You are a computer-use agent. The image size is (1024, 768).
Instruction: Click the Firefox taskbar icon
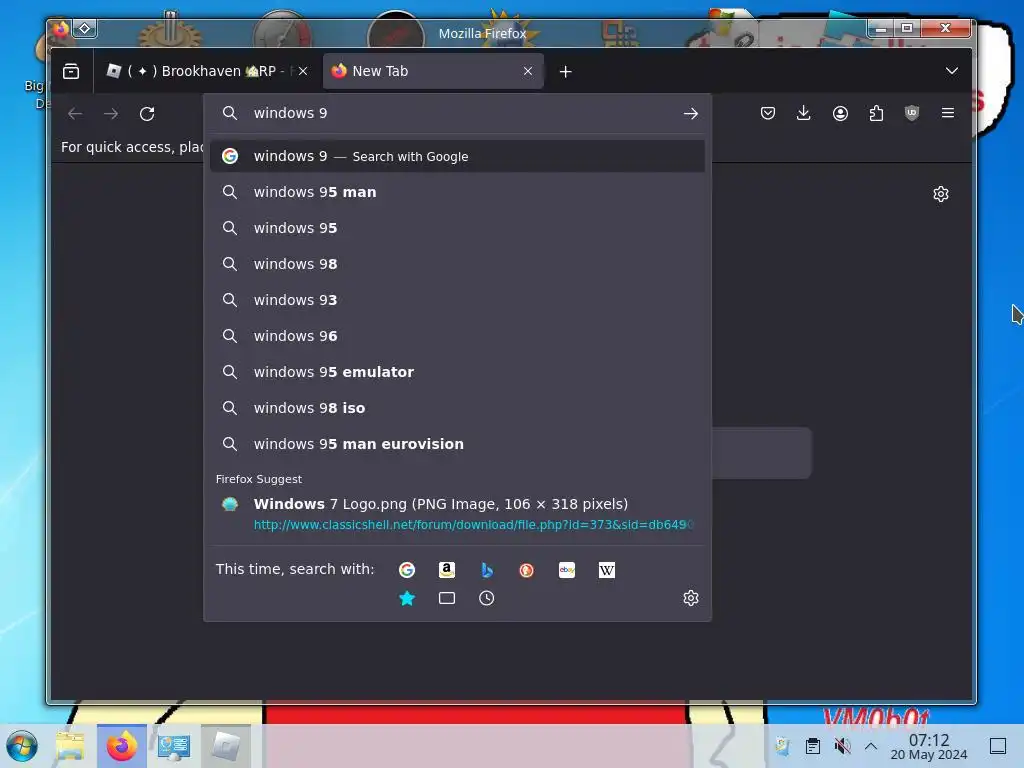122,746
